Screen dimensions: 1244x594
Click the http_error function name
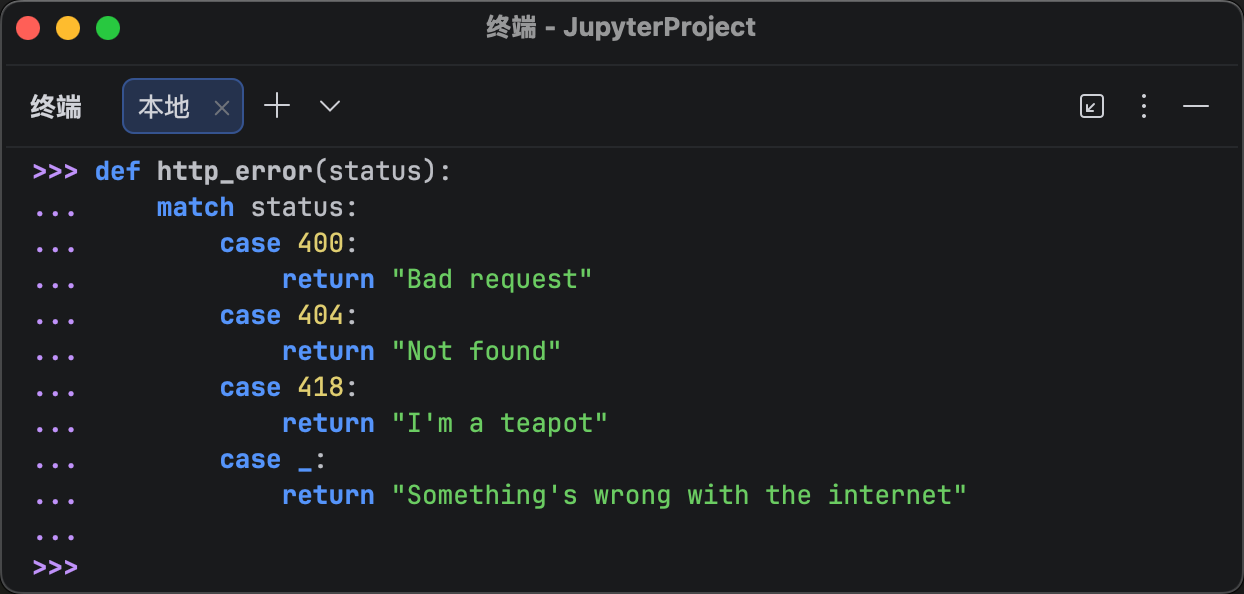(x=235, y=171)
